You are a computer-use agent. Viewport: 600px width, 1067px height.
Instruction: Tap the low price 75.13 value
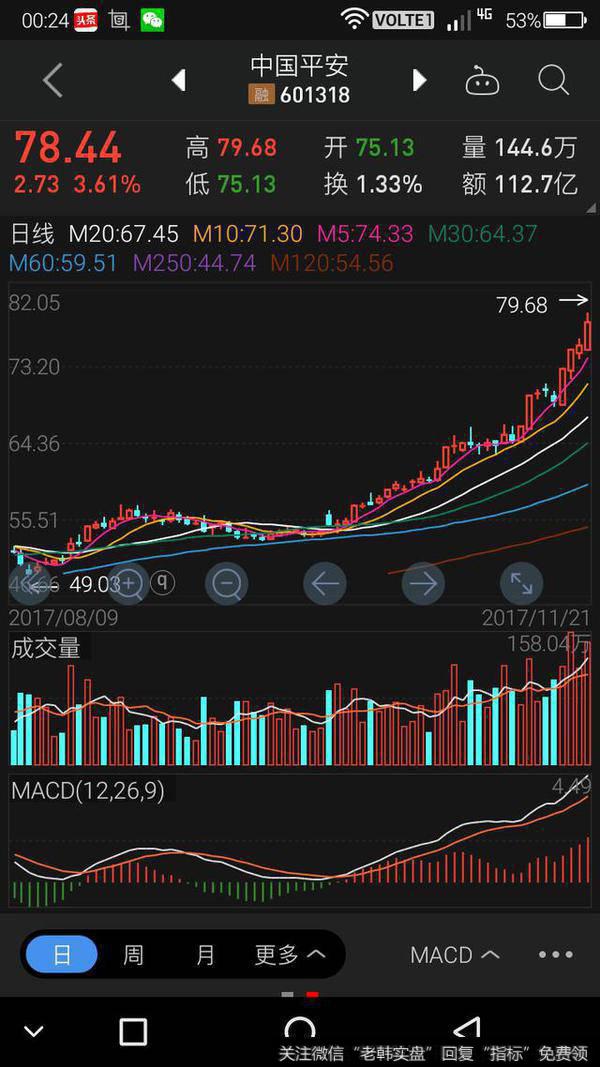tap(247, 184)
